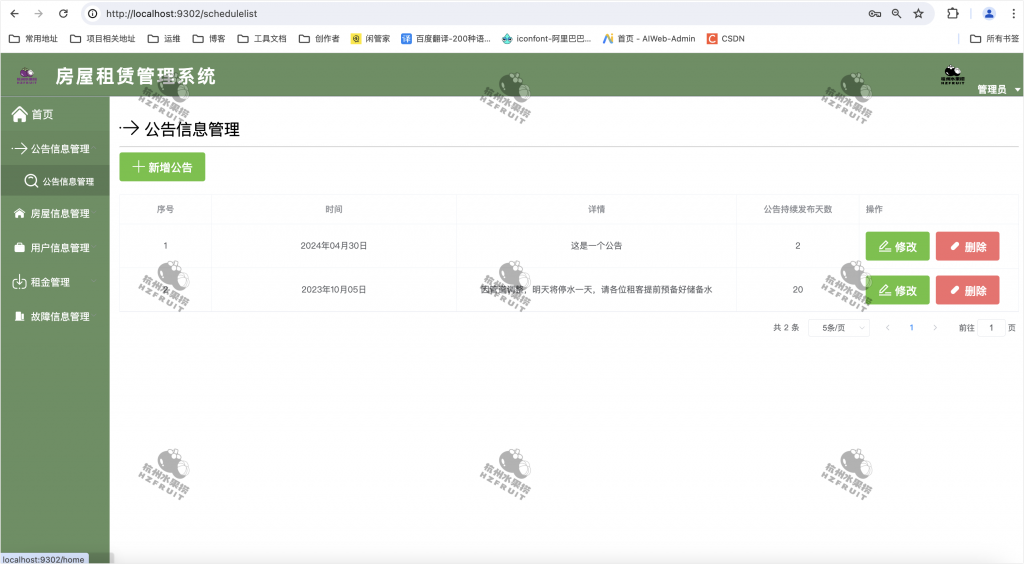Image resolution: width=1024 pixels, height=564 pixels.
Task: Click the browser address bar URL
Action: coord(182,14)
